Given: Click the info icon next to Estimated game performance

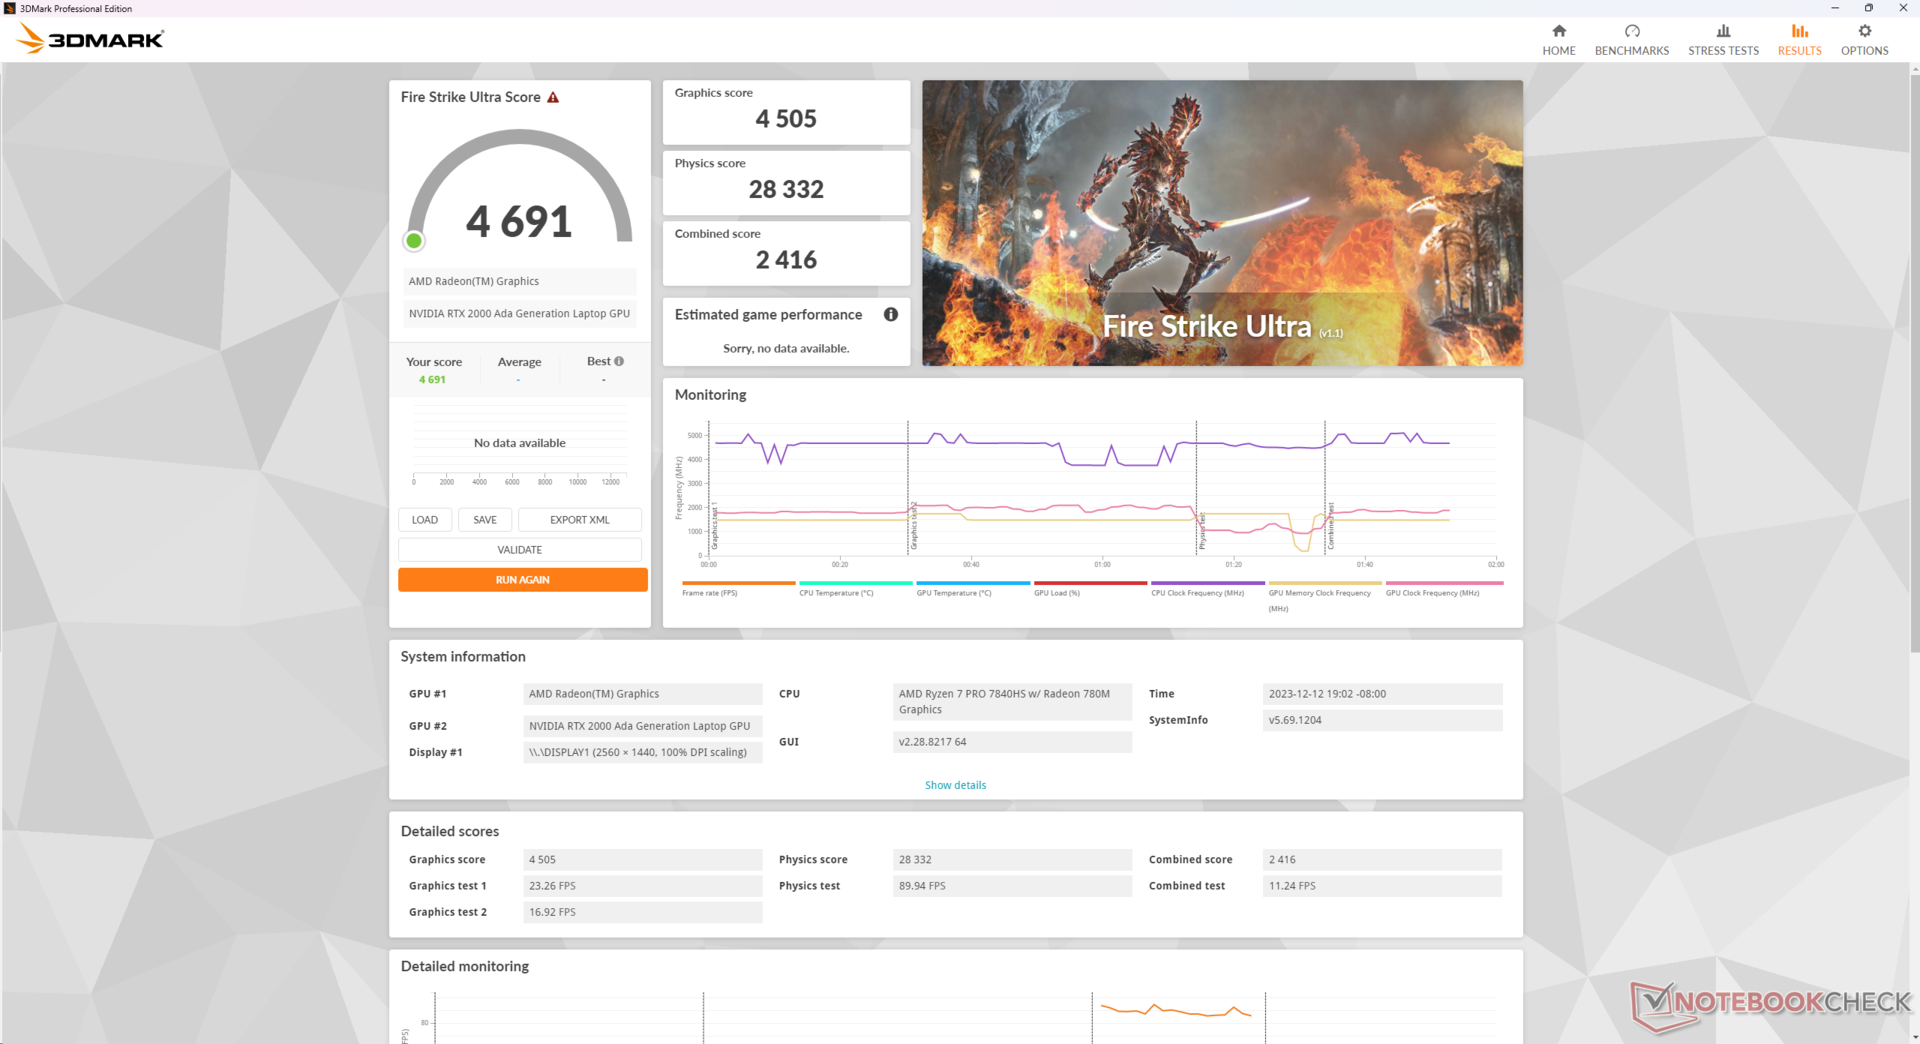Looking at the screenshot, I should [890, 315].
